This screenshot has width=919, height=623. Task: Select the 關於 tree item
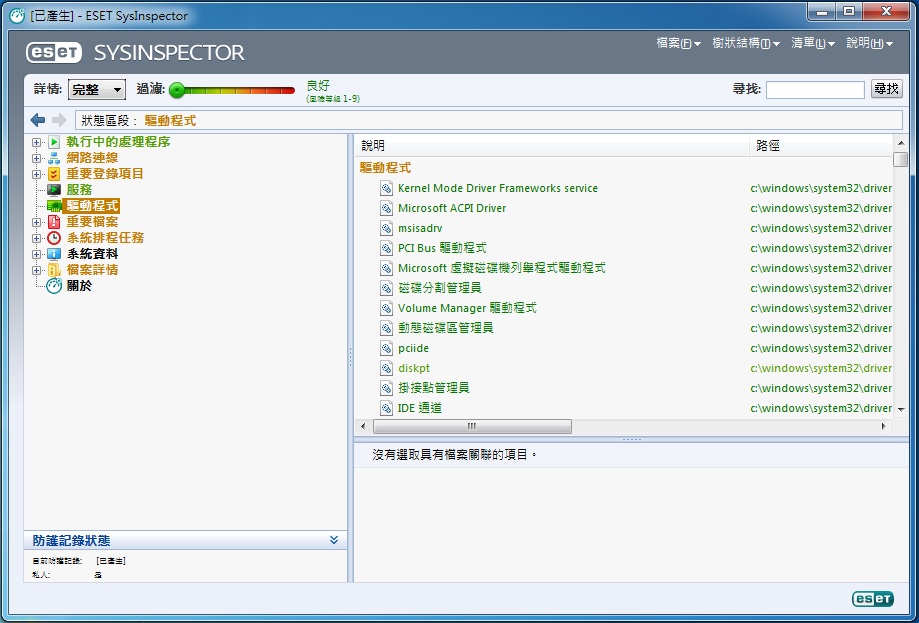(x=79, y=286)
